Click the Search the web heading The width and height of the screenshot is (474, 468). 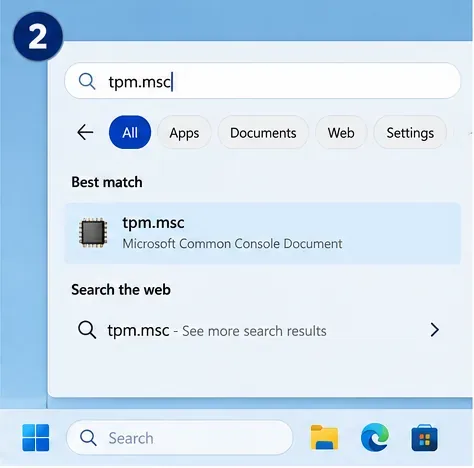coord(121,290)
